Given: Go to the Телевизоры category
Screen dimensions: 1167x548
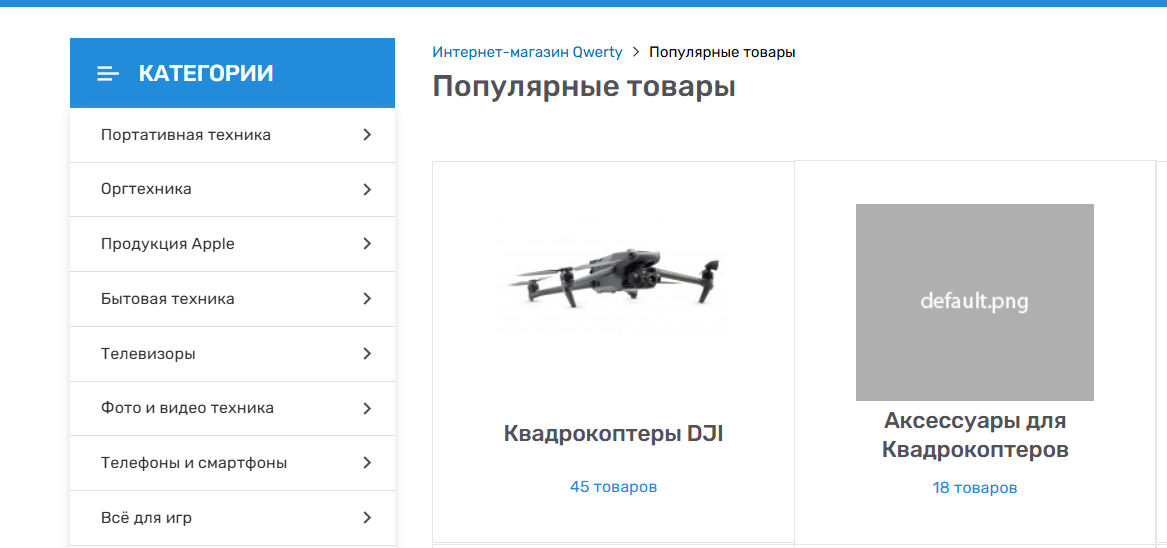Looking at the screenshot, I should 148,354.
